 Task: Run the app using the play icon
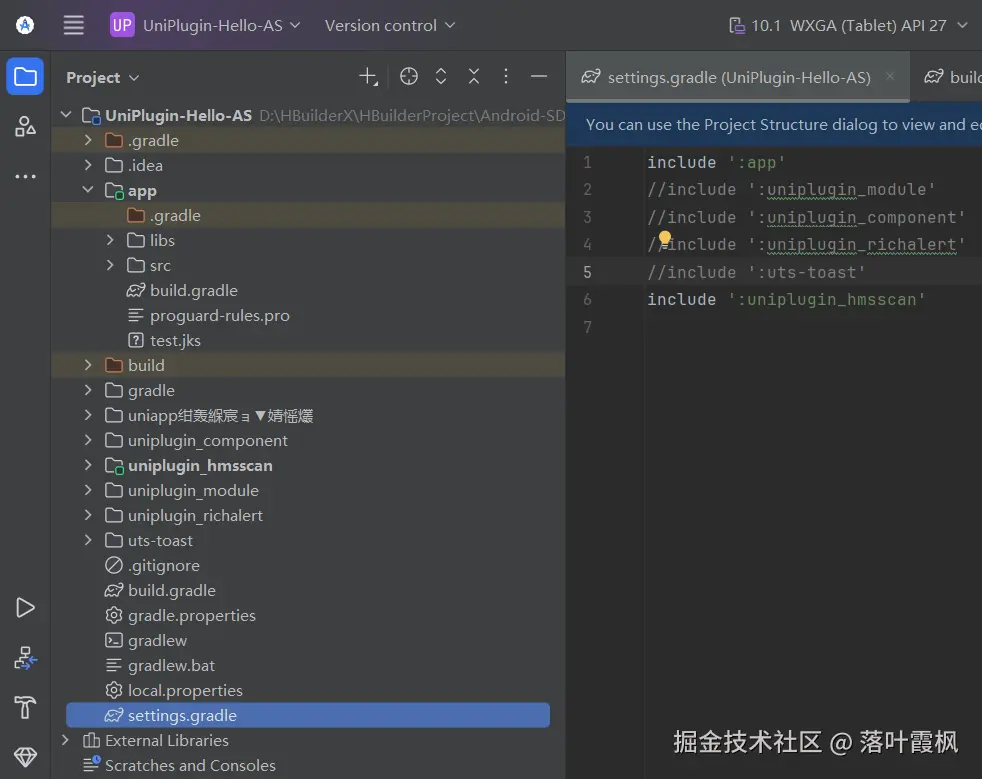pos(25,607)
